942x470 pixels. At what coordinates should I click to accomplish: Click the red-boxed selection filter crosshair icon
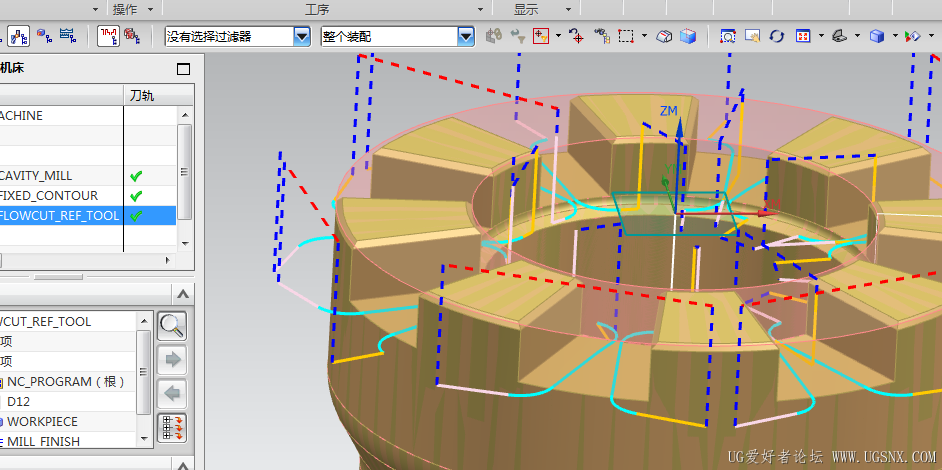[541, 36]
